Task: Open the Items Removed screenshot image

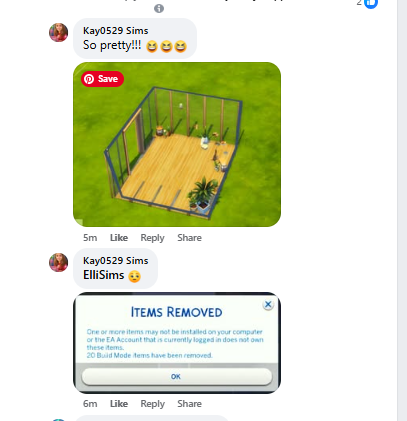Action: coord(177,343)
